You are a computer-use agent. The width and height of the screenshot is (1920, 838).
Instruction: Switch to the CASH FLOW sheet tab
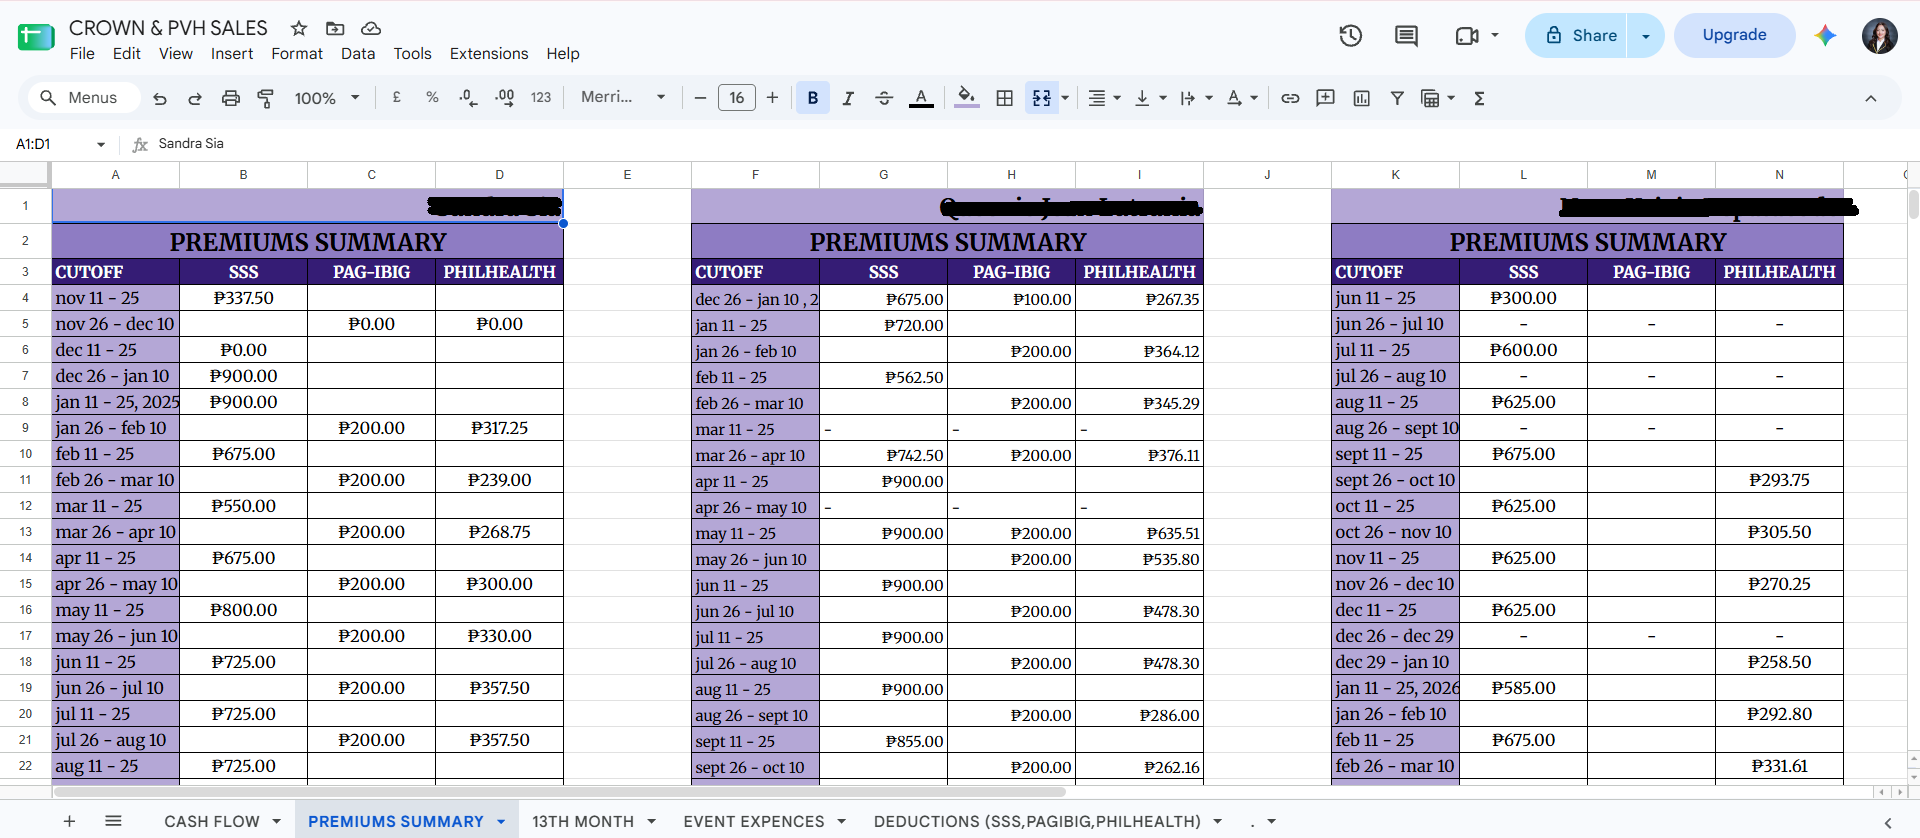[212, 822]
